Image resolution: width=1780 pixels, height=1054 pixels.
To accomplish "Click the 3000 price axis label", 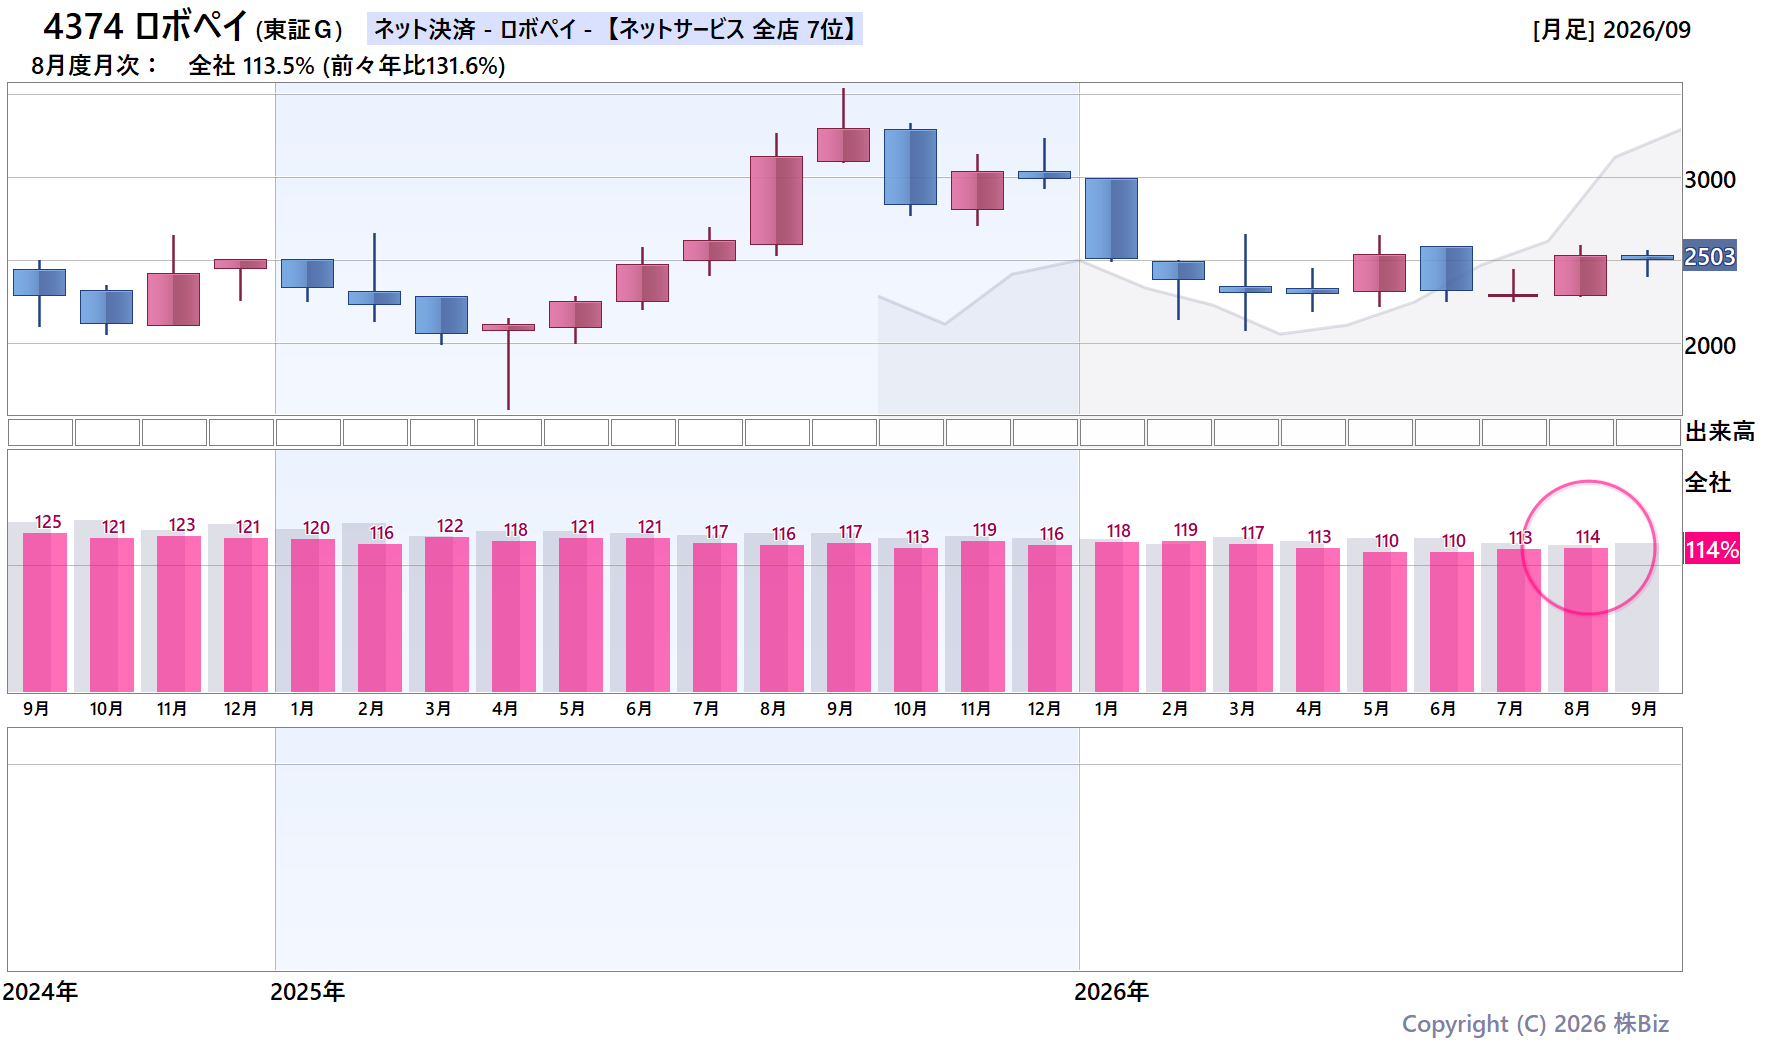I will 1710,180.
